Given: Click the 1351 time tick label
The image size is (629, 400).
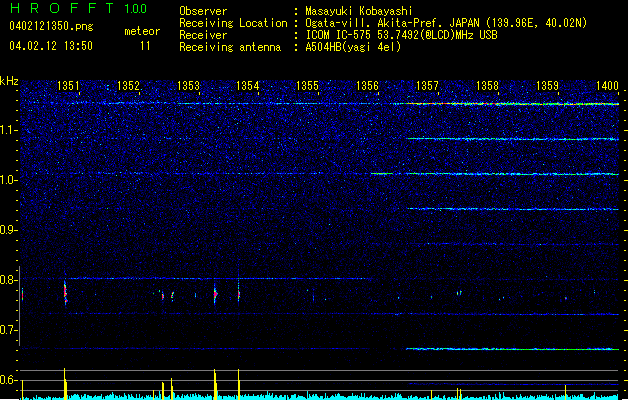Looking at the screenshot, I should 68,85.
